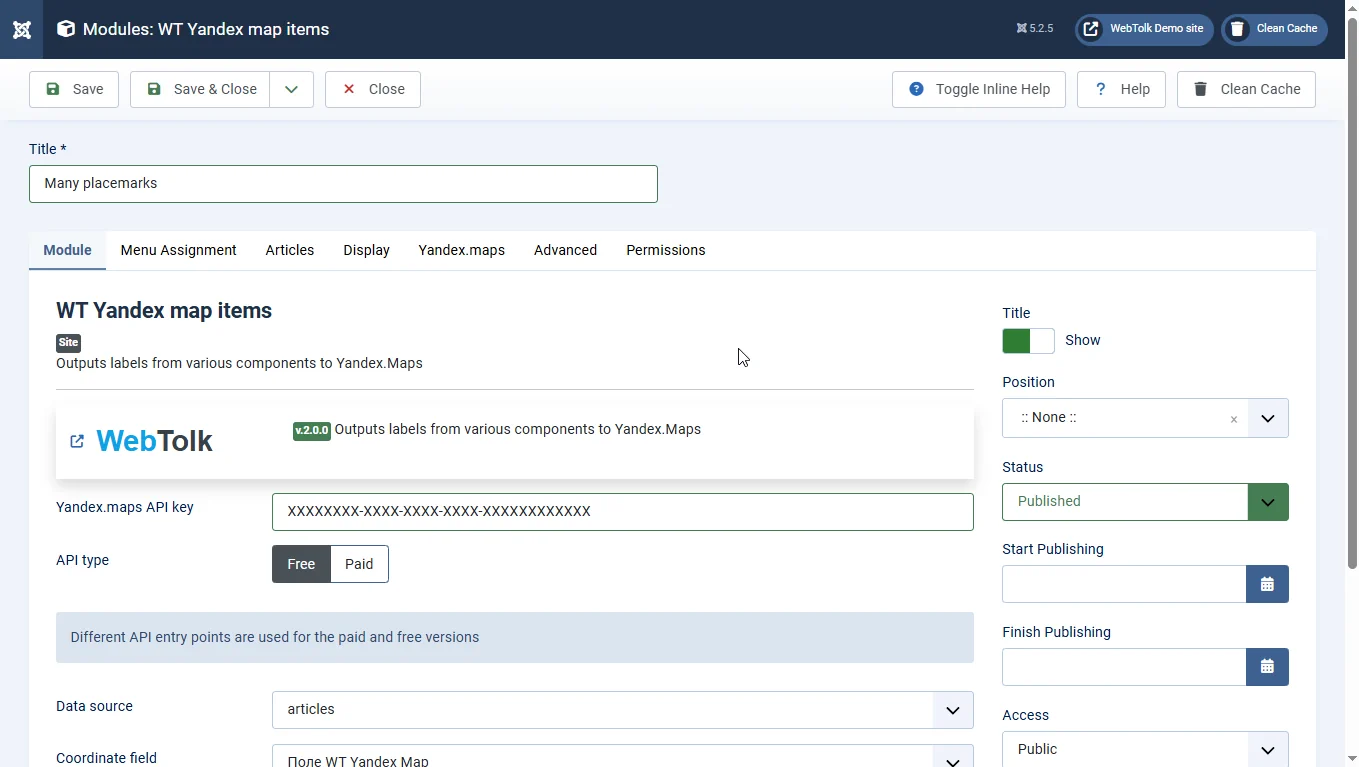Select the Paid API type
The height and width of the screenshot is (767, 1359).
tap(359, 564)
